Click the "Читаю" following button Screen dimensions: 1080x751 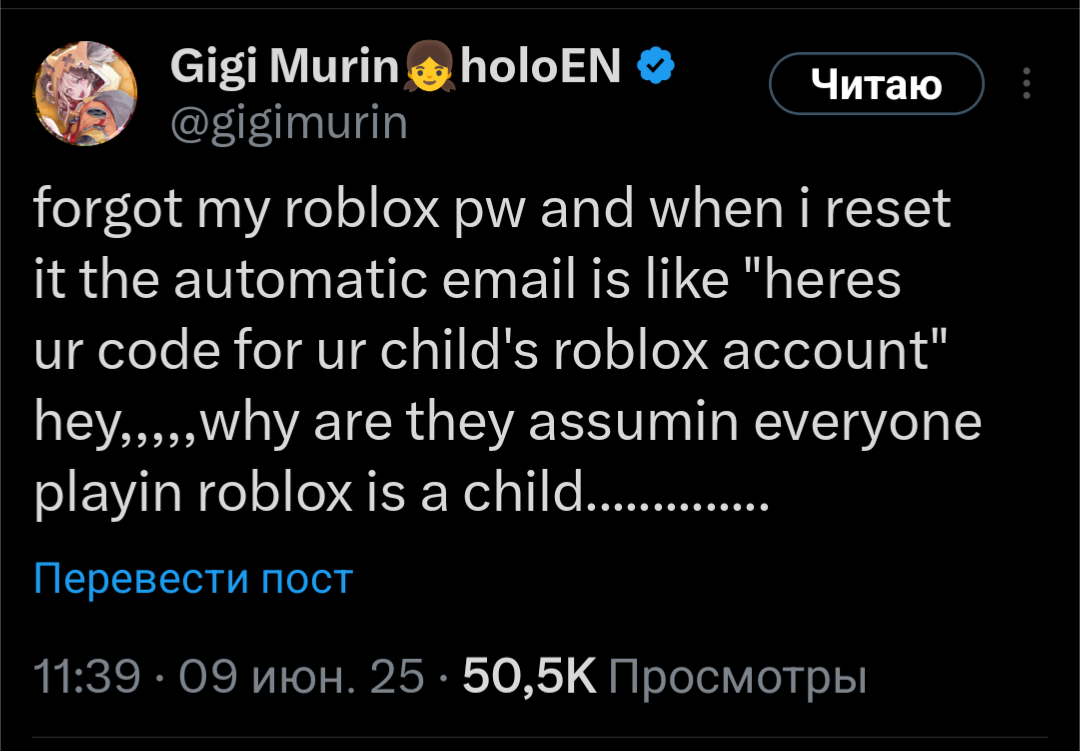[x=876, y=85]
